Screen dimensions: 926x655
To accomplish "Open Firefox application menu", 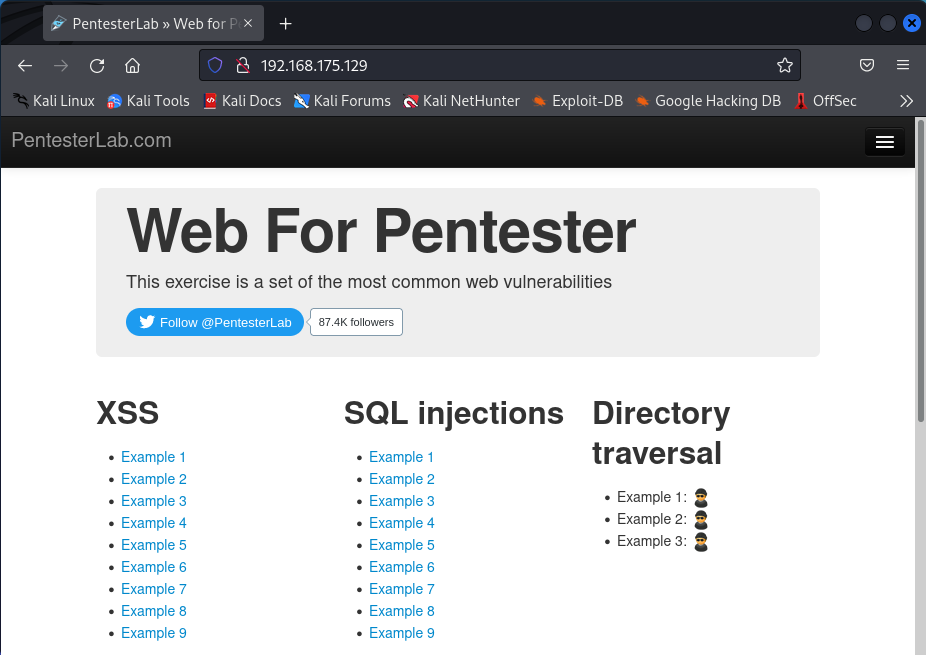I will pyautogui.click(x=902, y=65).
